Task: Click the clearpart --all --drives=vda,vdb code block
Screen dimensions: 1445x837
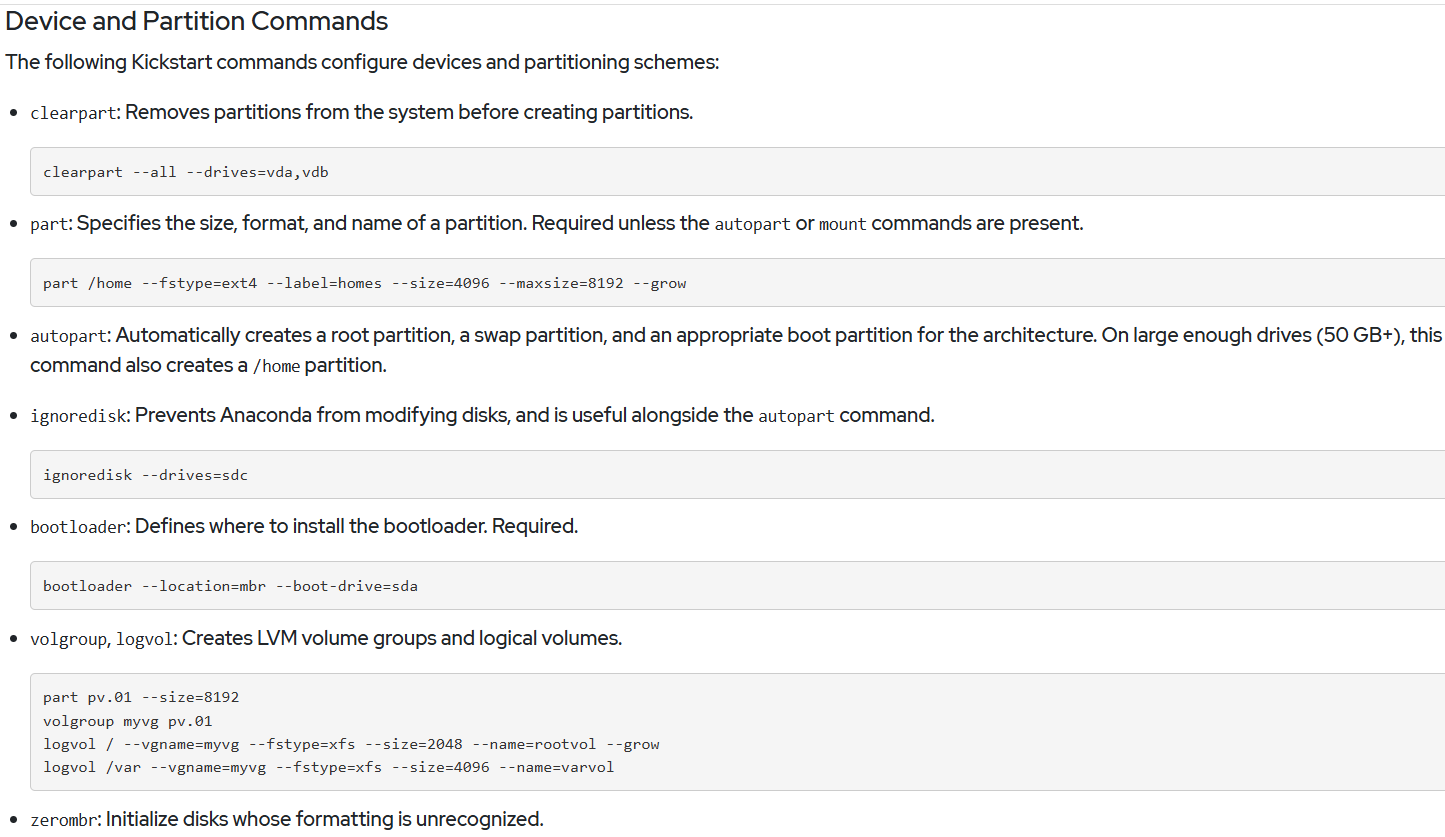Action: click(737, 172)
